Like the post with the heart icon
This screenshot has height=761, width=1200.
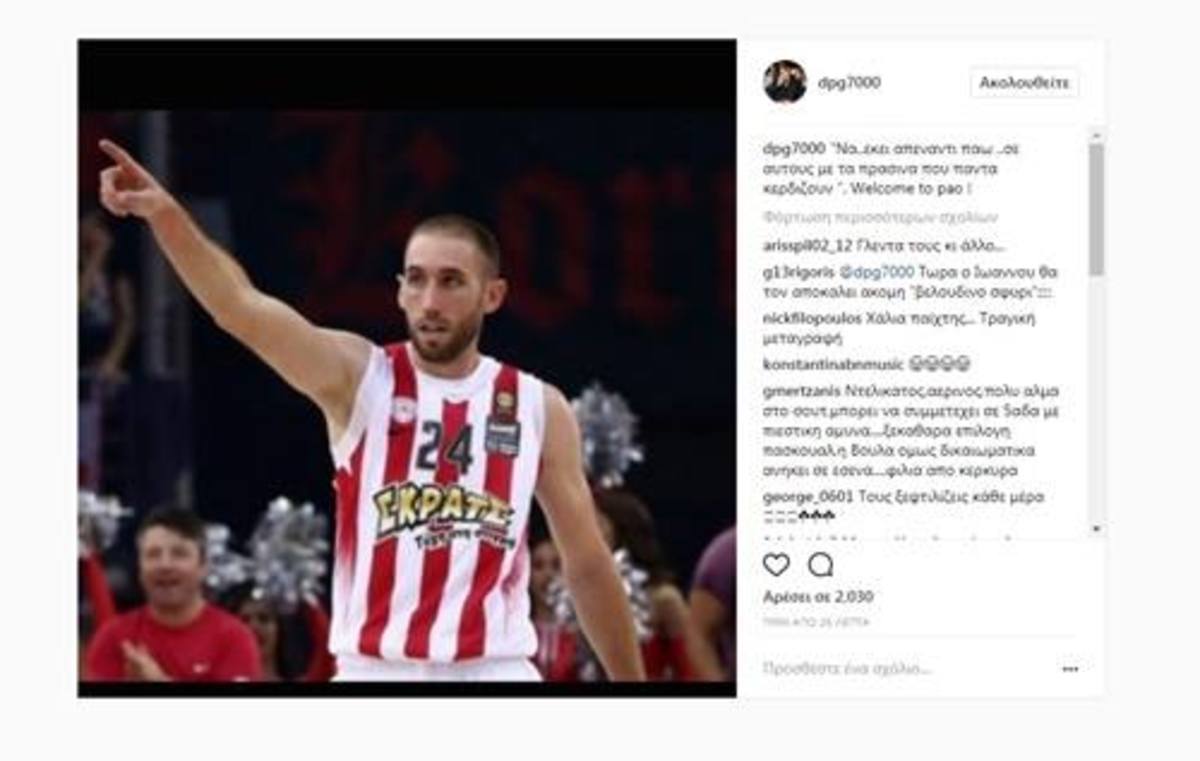click(x=776, y=565)
